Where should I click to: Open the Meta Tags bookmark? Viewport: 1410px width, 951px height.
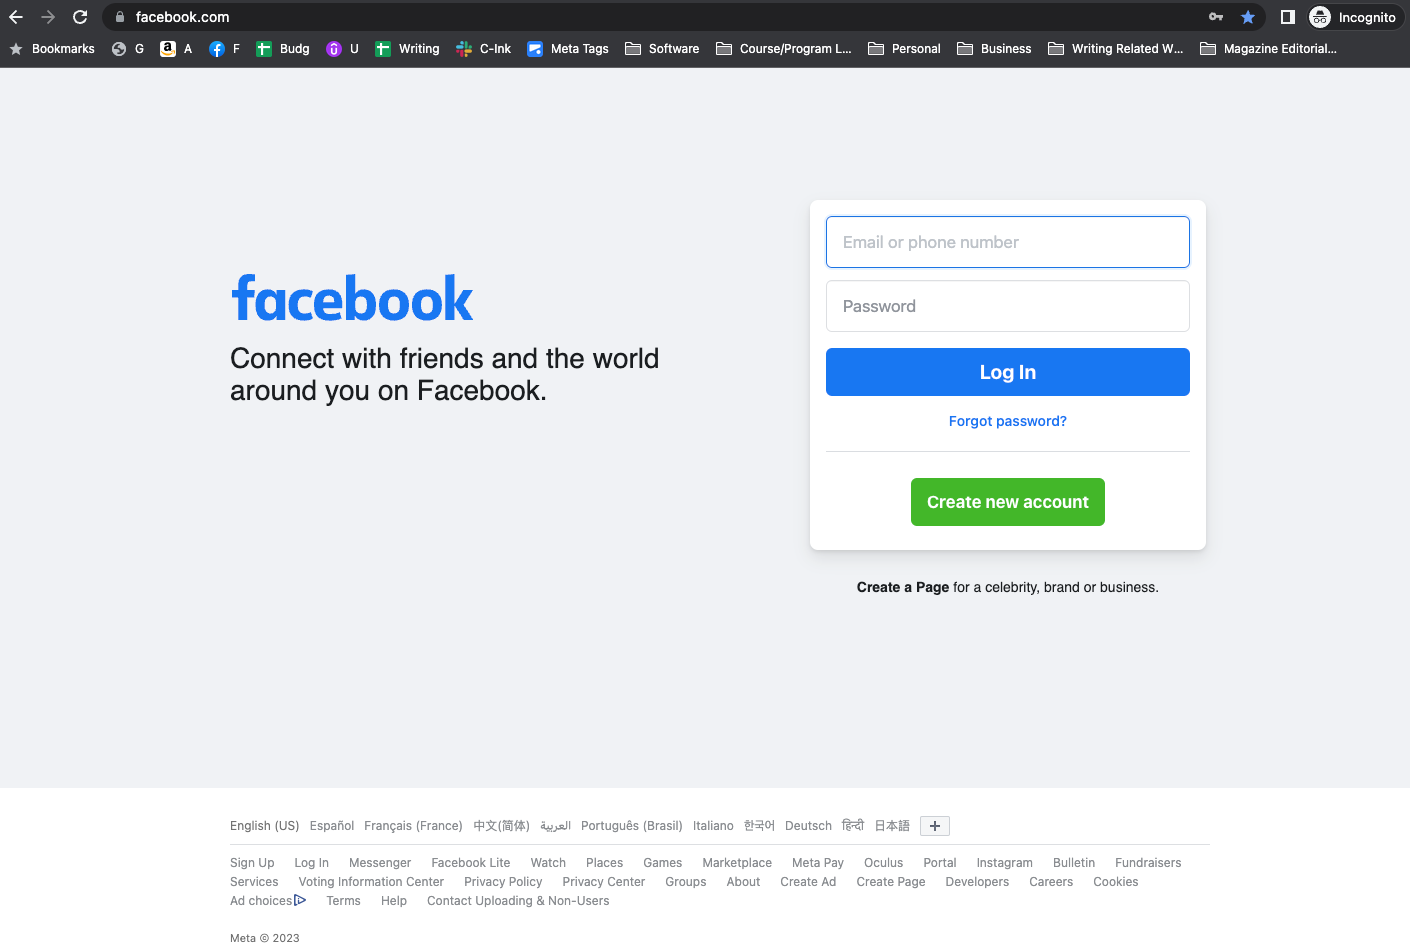568,49
